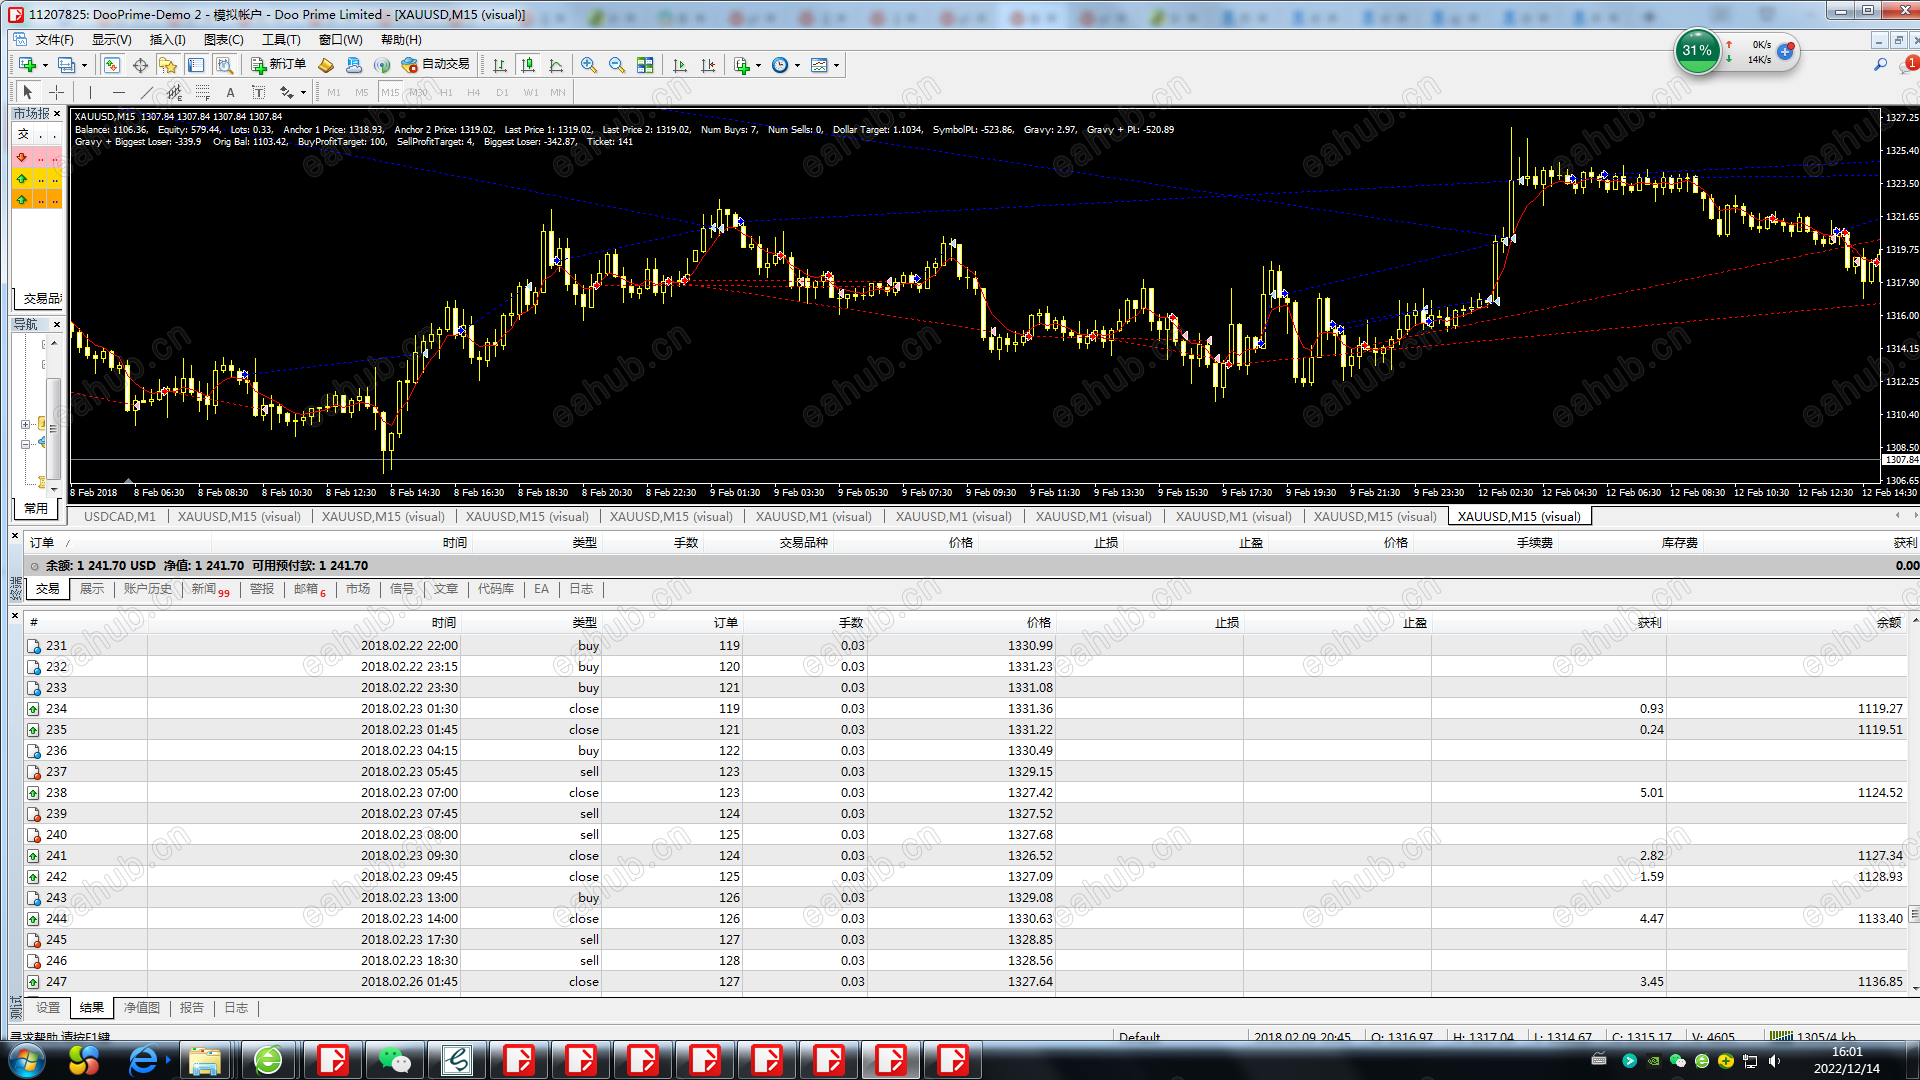
Task: Toggle the Terminal panel
Action: click(196, 65)
